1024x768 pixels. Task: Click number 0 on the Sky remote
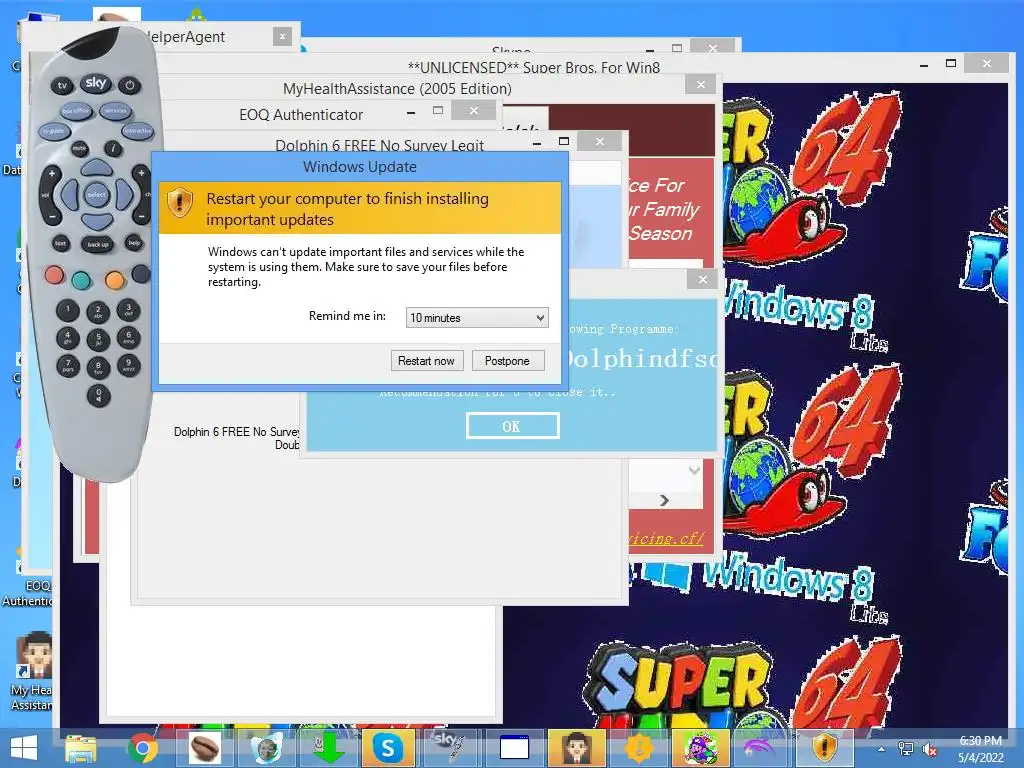click(x=99, y=395)
